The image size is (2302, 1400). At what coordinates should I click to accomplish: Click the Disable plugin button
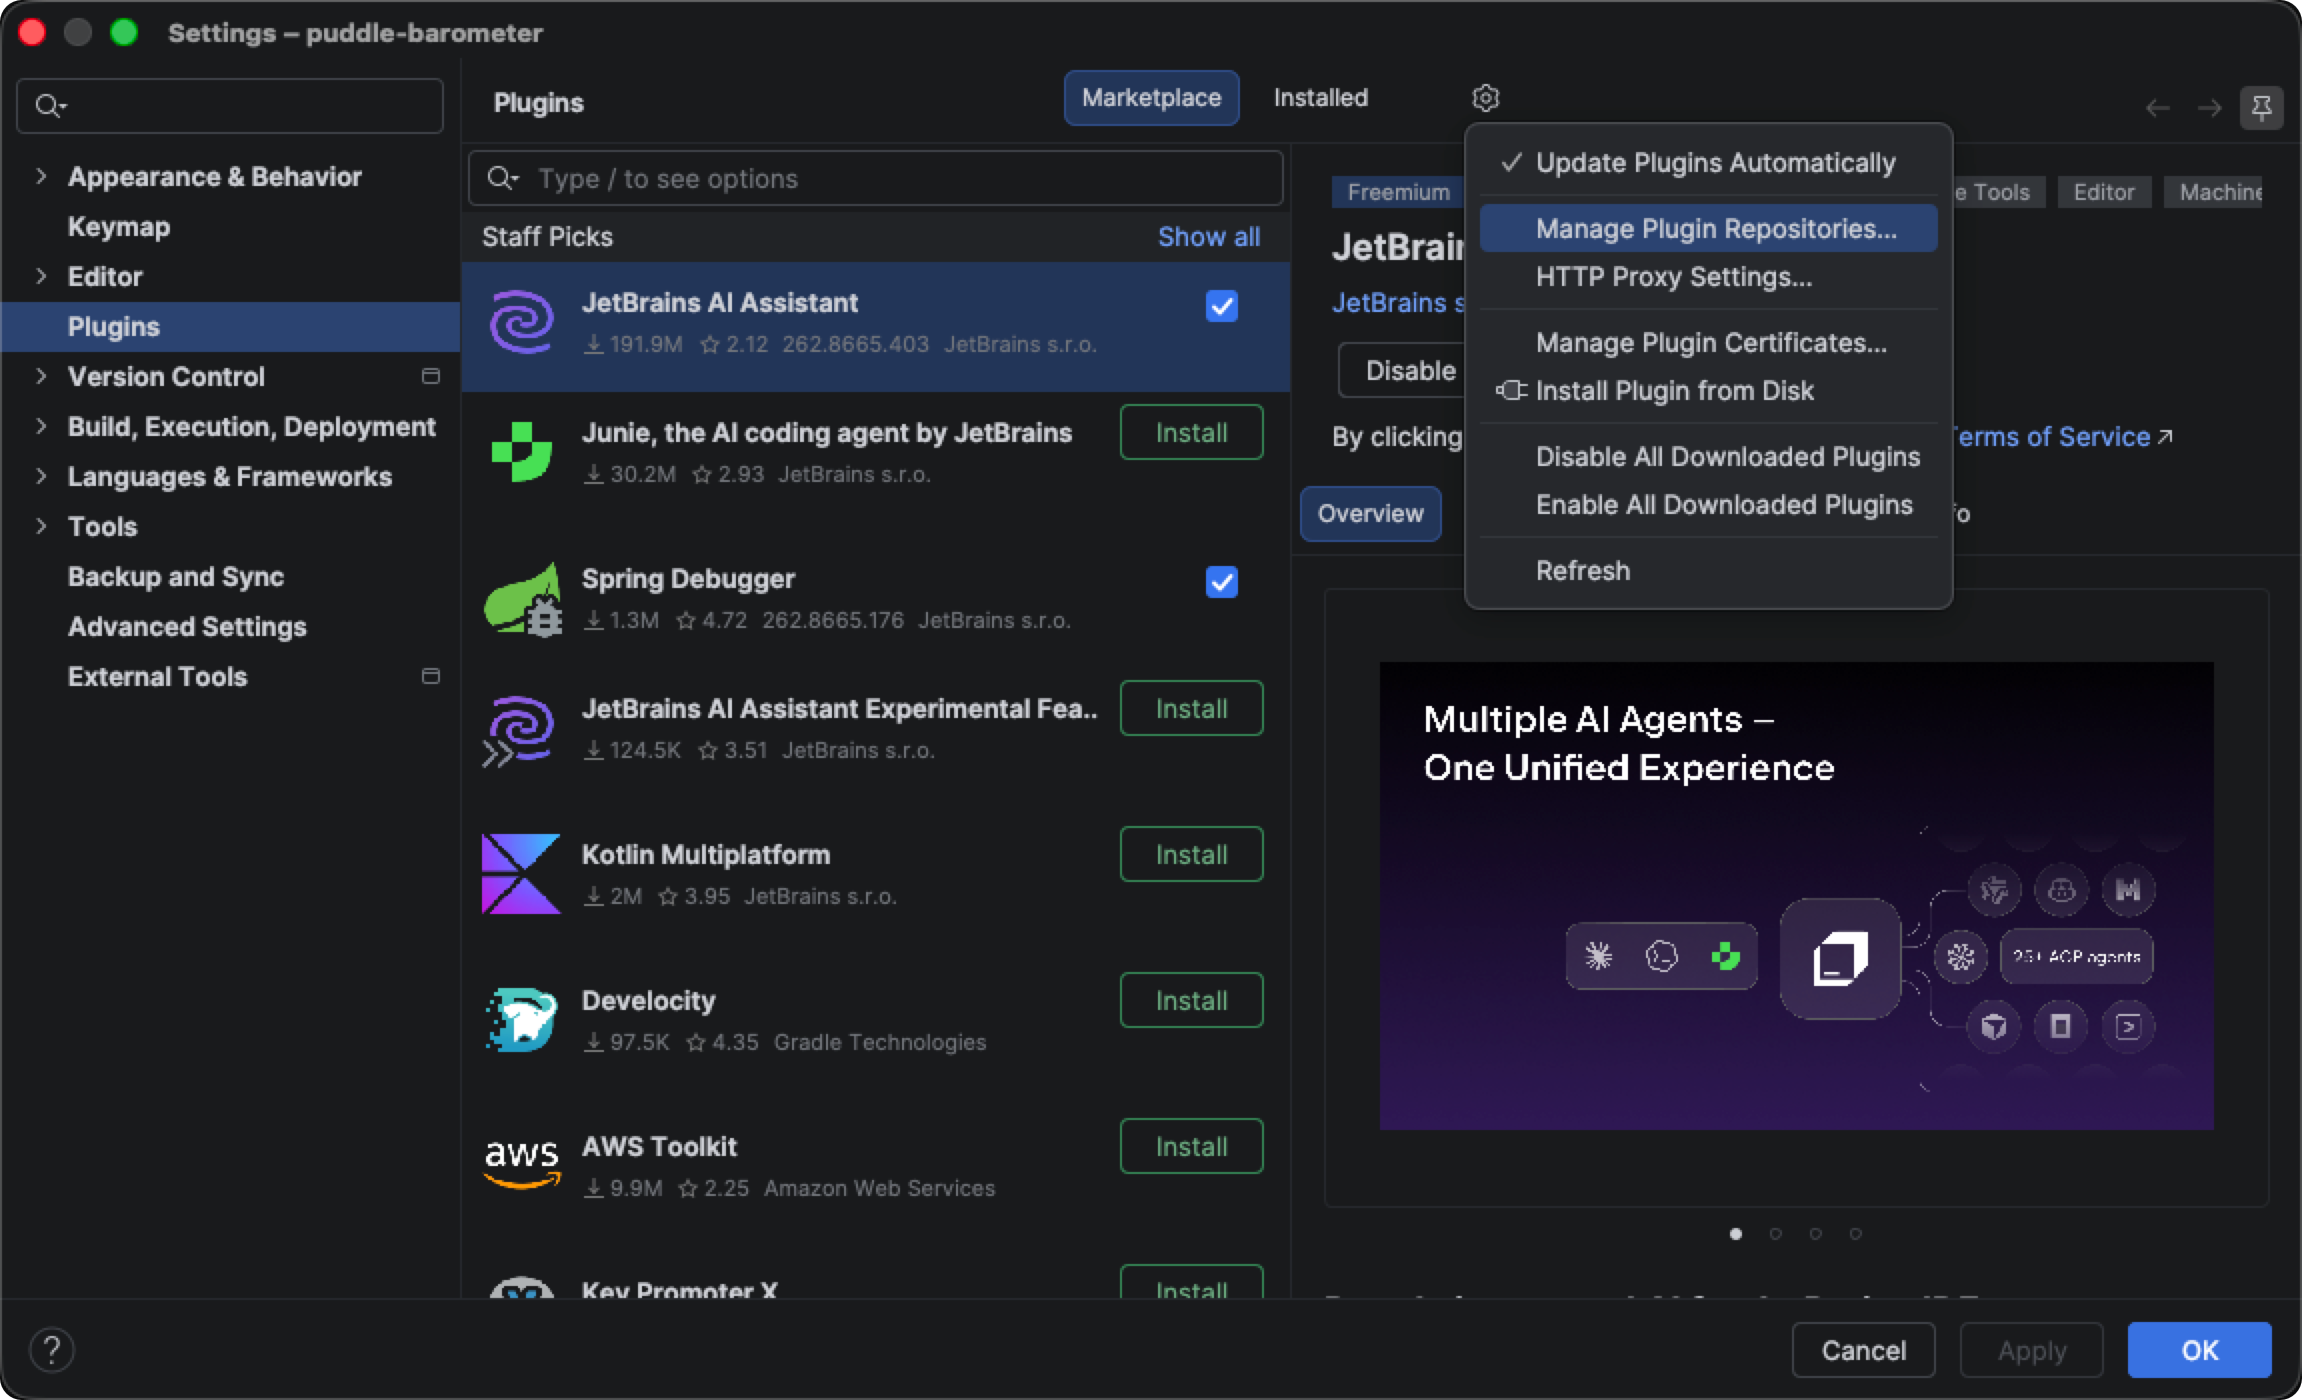point(1404,370)
